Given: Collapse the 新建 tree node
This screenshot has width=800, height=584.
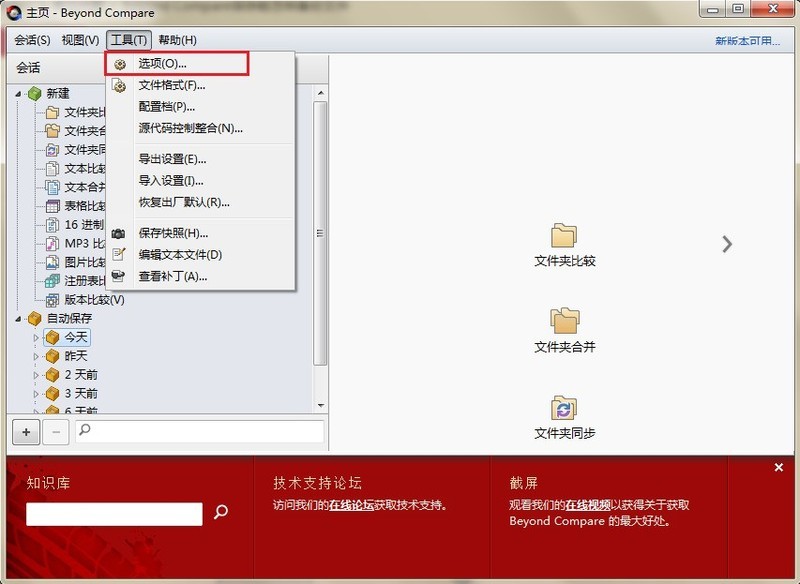Looking at the screenshot, I should click(x=18, y=94).
